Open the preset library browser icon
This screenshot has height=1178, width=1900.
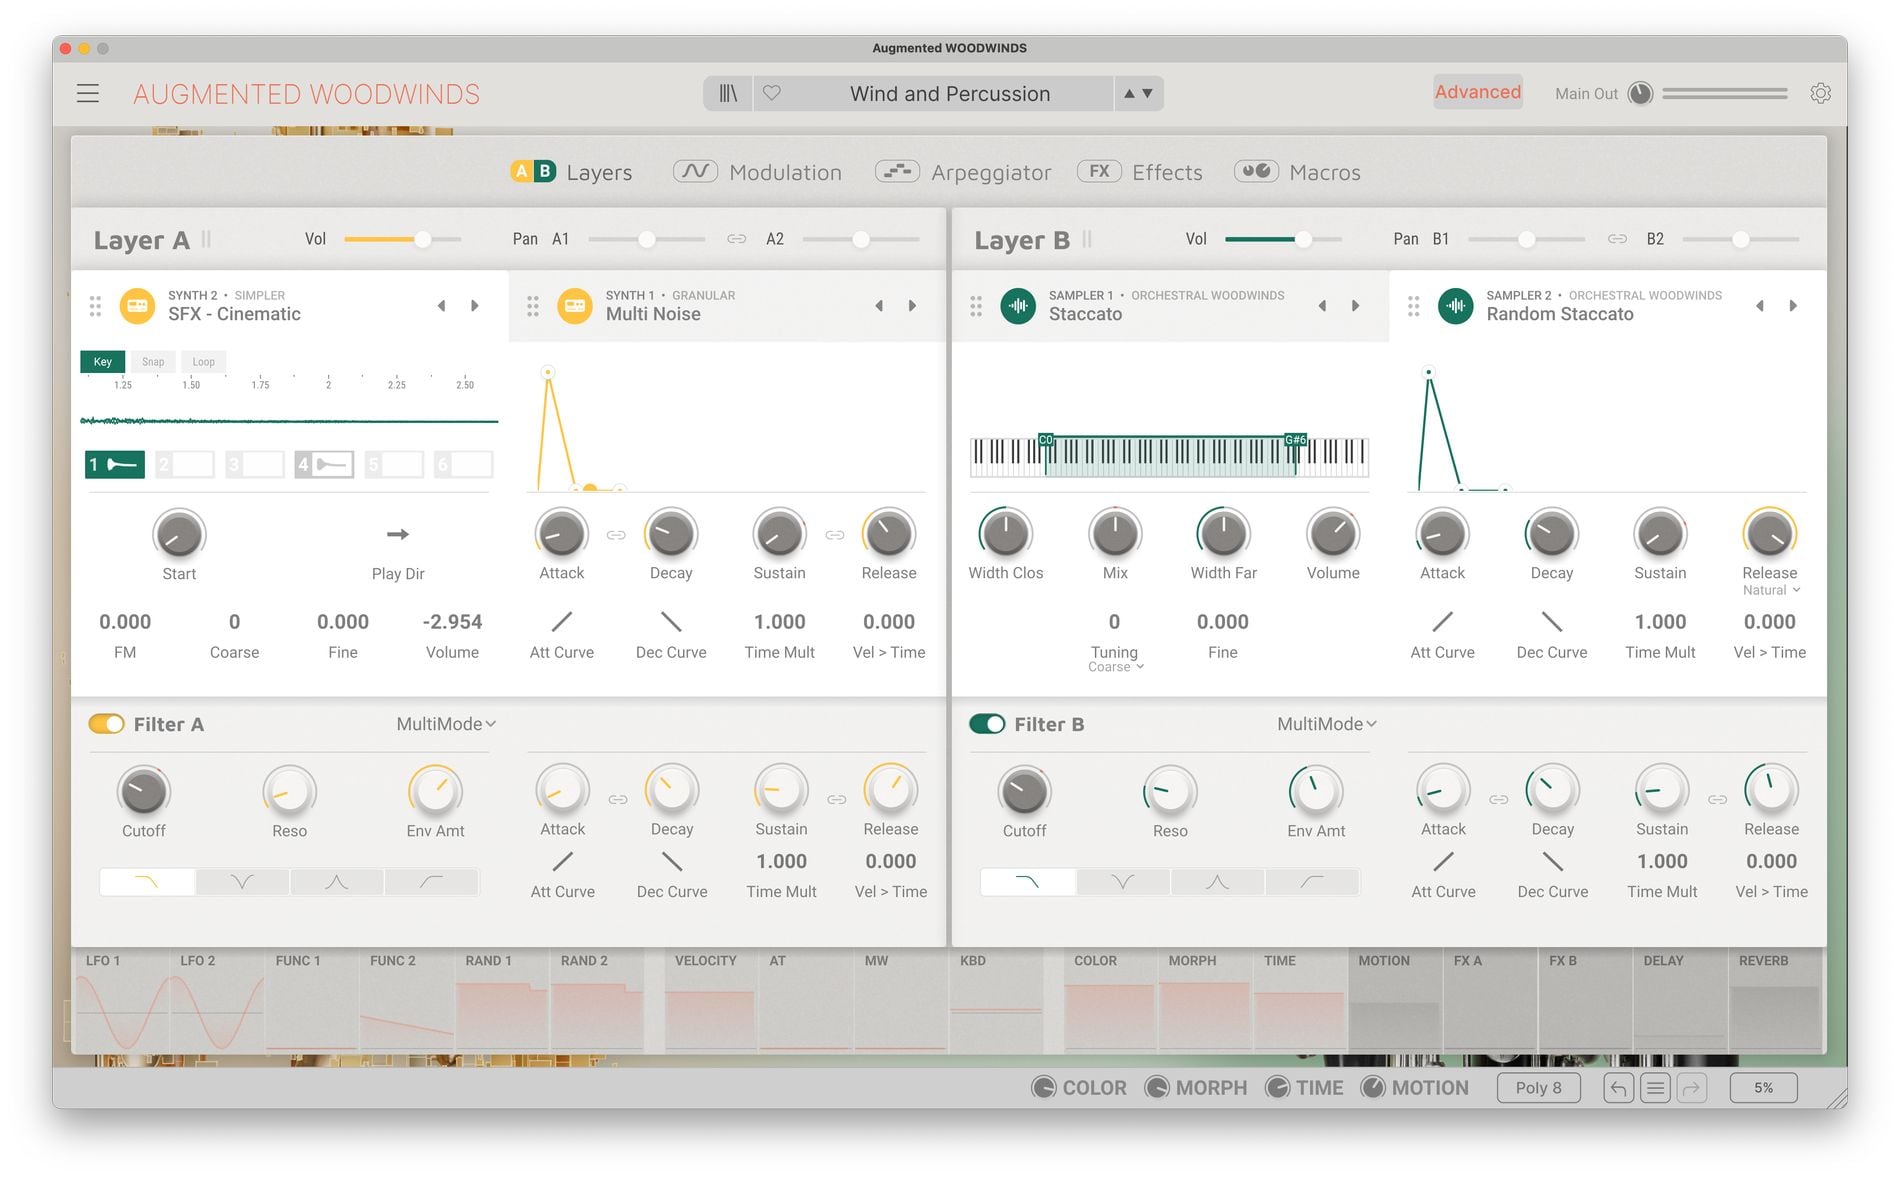coord(728,93)
